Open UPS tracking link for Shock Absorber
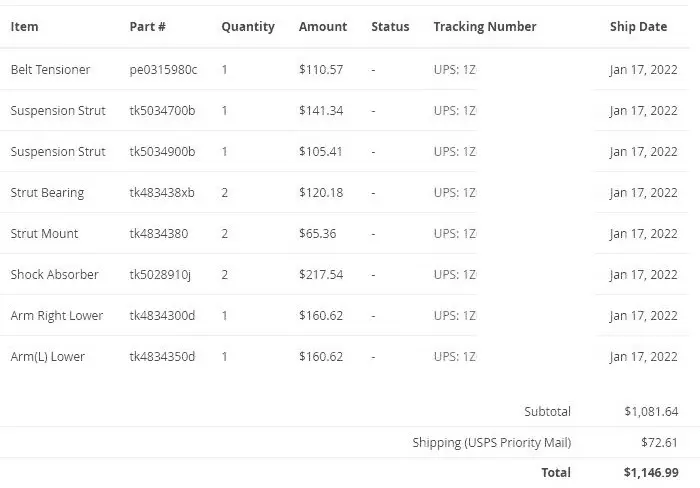700x488 pixels. pyautogui.click(x=454, y=275)
